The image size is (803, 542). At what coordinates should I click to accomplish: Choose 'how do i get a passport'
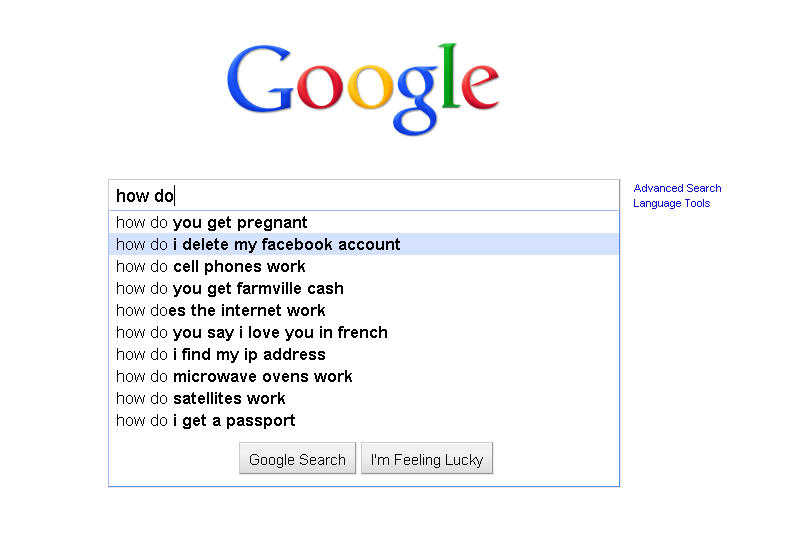[364, 421]
